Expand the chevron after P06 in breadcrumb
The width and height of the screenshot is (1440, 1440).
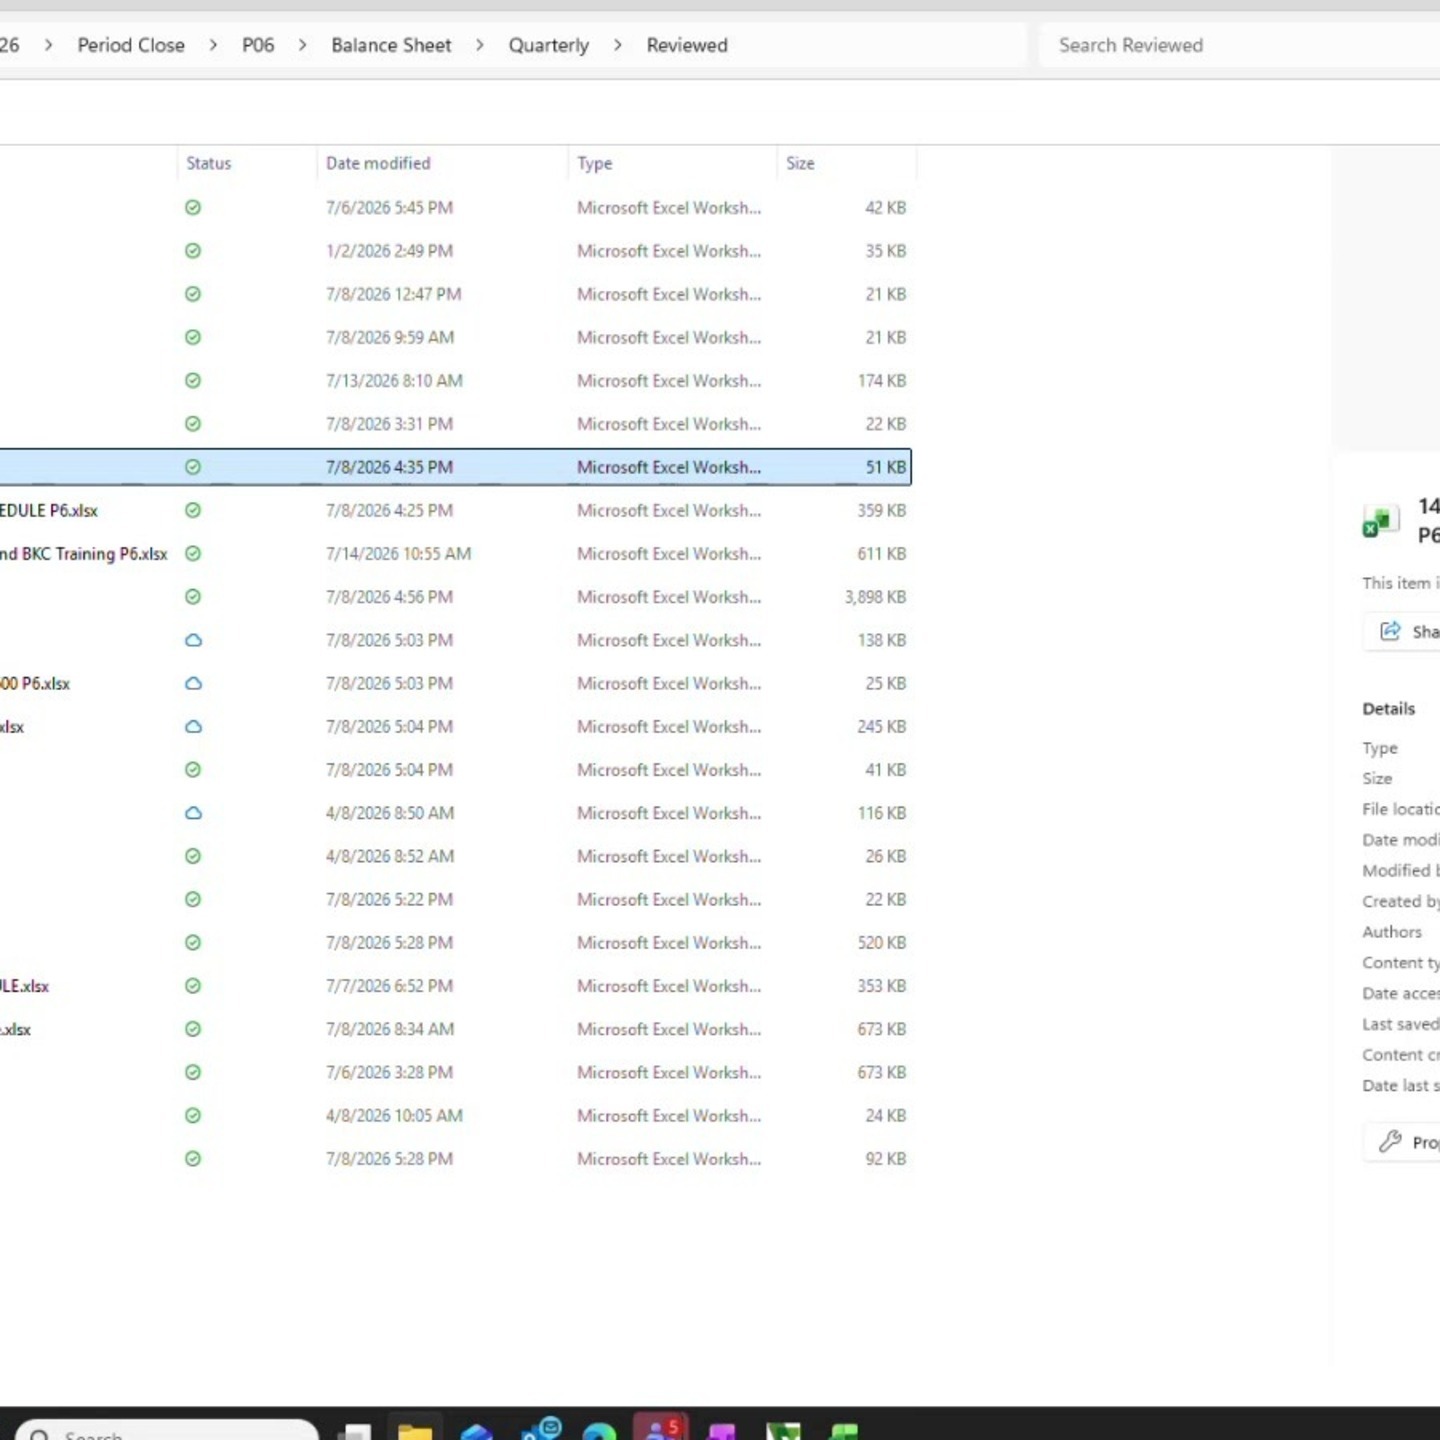(x=302, y=45)
